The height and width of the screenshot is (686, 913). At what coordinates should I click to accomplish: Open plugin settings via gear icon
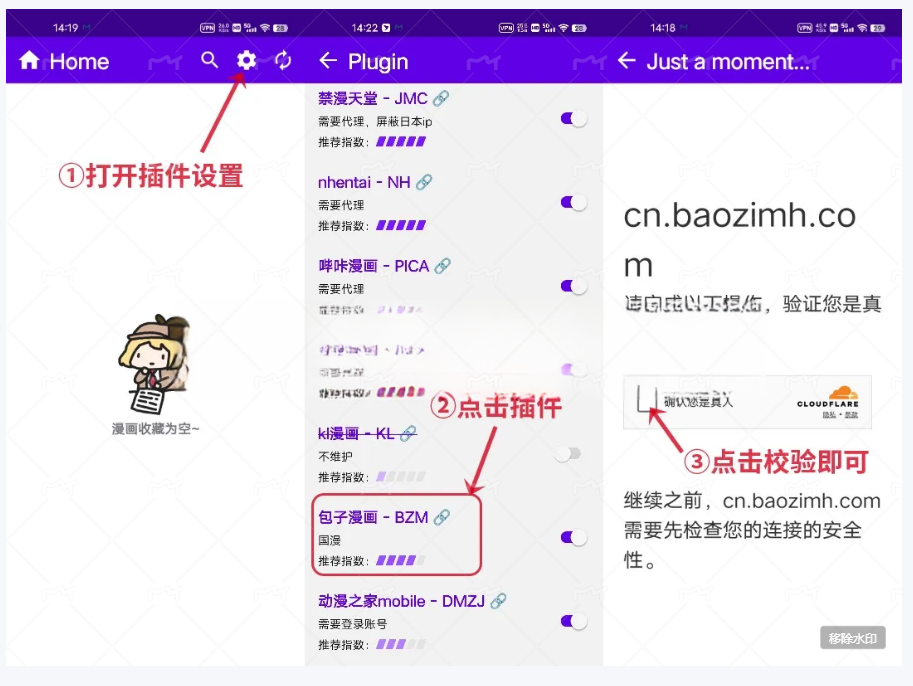[x=246, y=60]
